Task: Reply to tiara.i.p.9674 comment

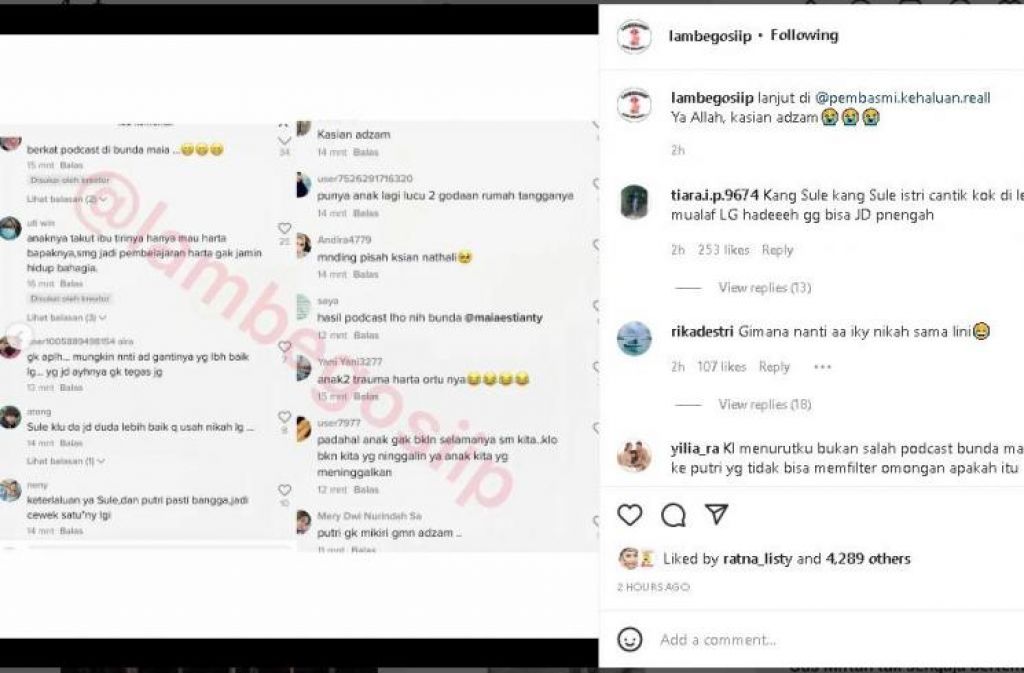Action: (x=777, y=250)
